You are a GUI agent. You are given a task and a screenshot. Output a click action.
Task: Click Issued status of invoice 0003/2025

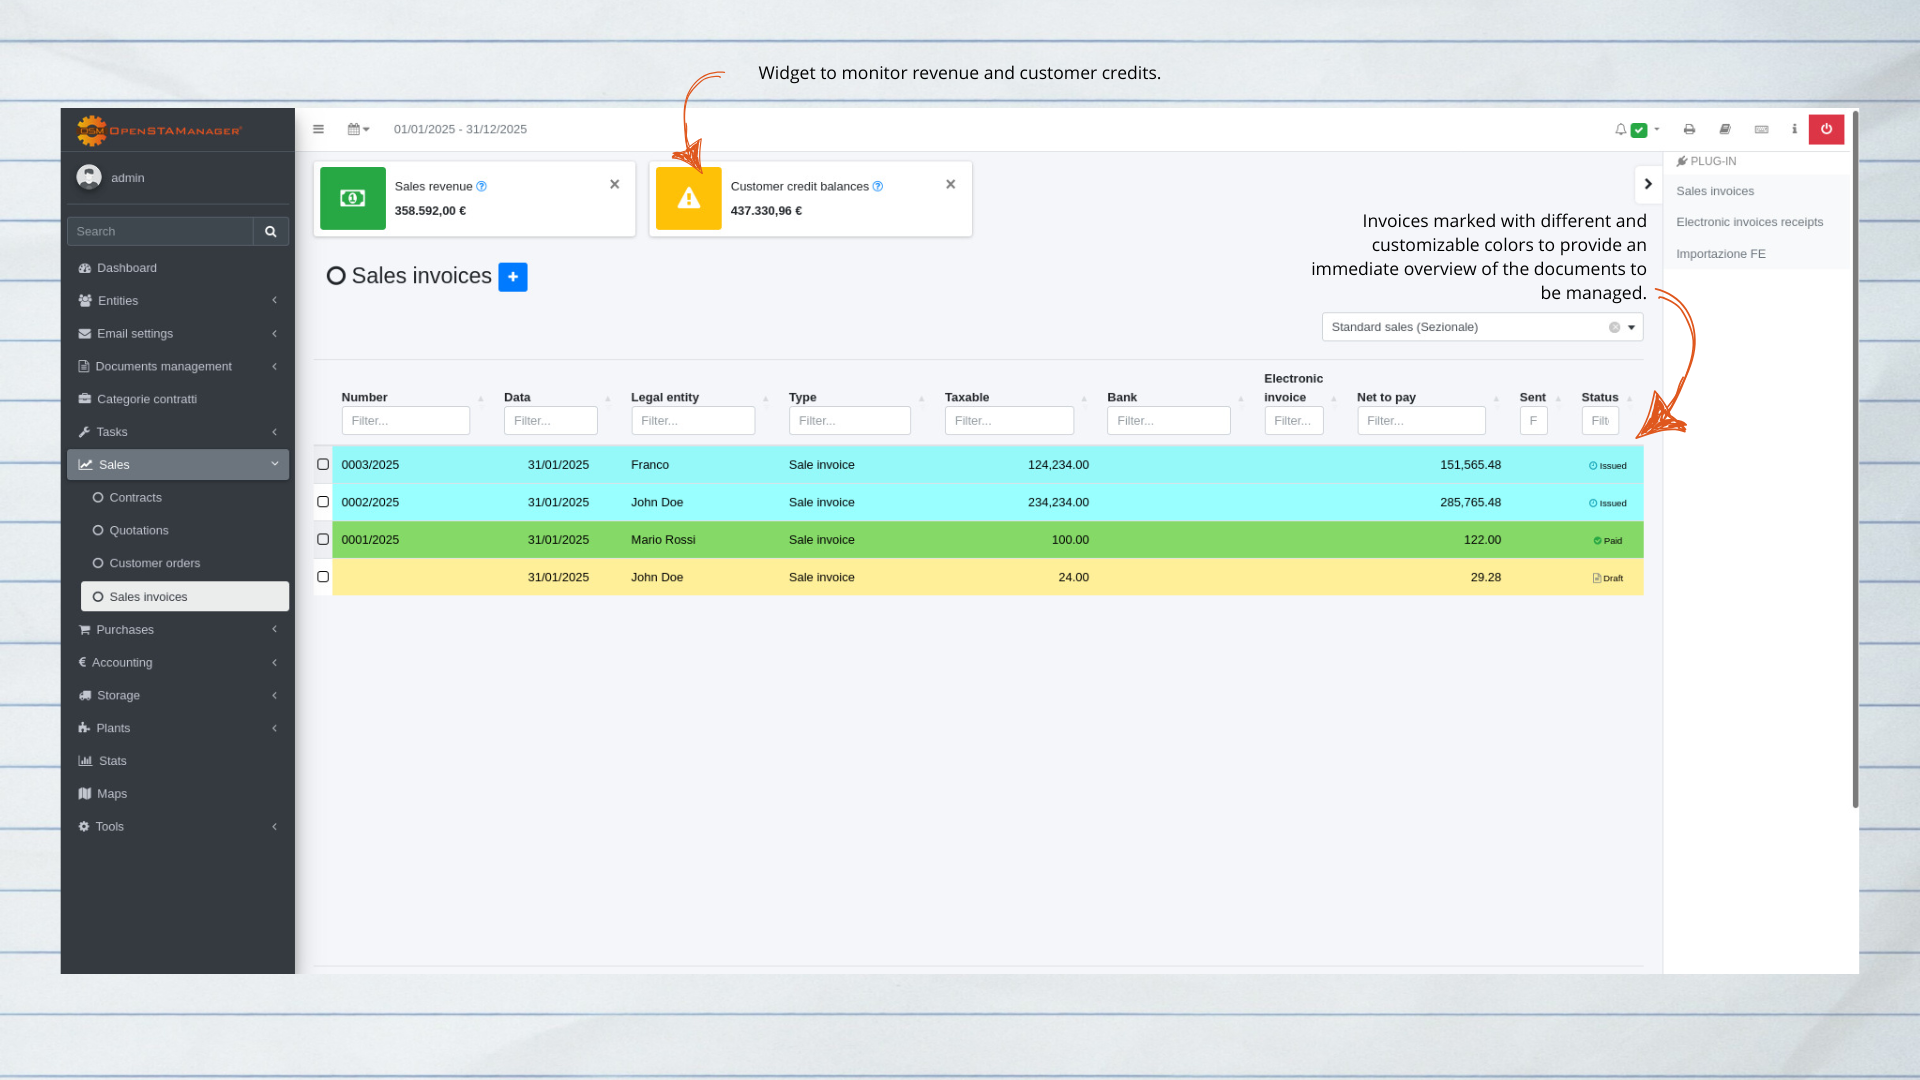[x=1608, y=466]
